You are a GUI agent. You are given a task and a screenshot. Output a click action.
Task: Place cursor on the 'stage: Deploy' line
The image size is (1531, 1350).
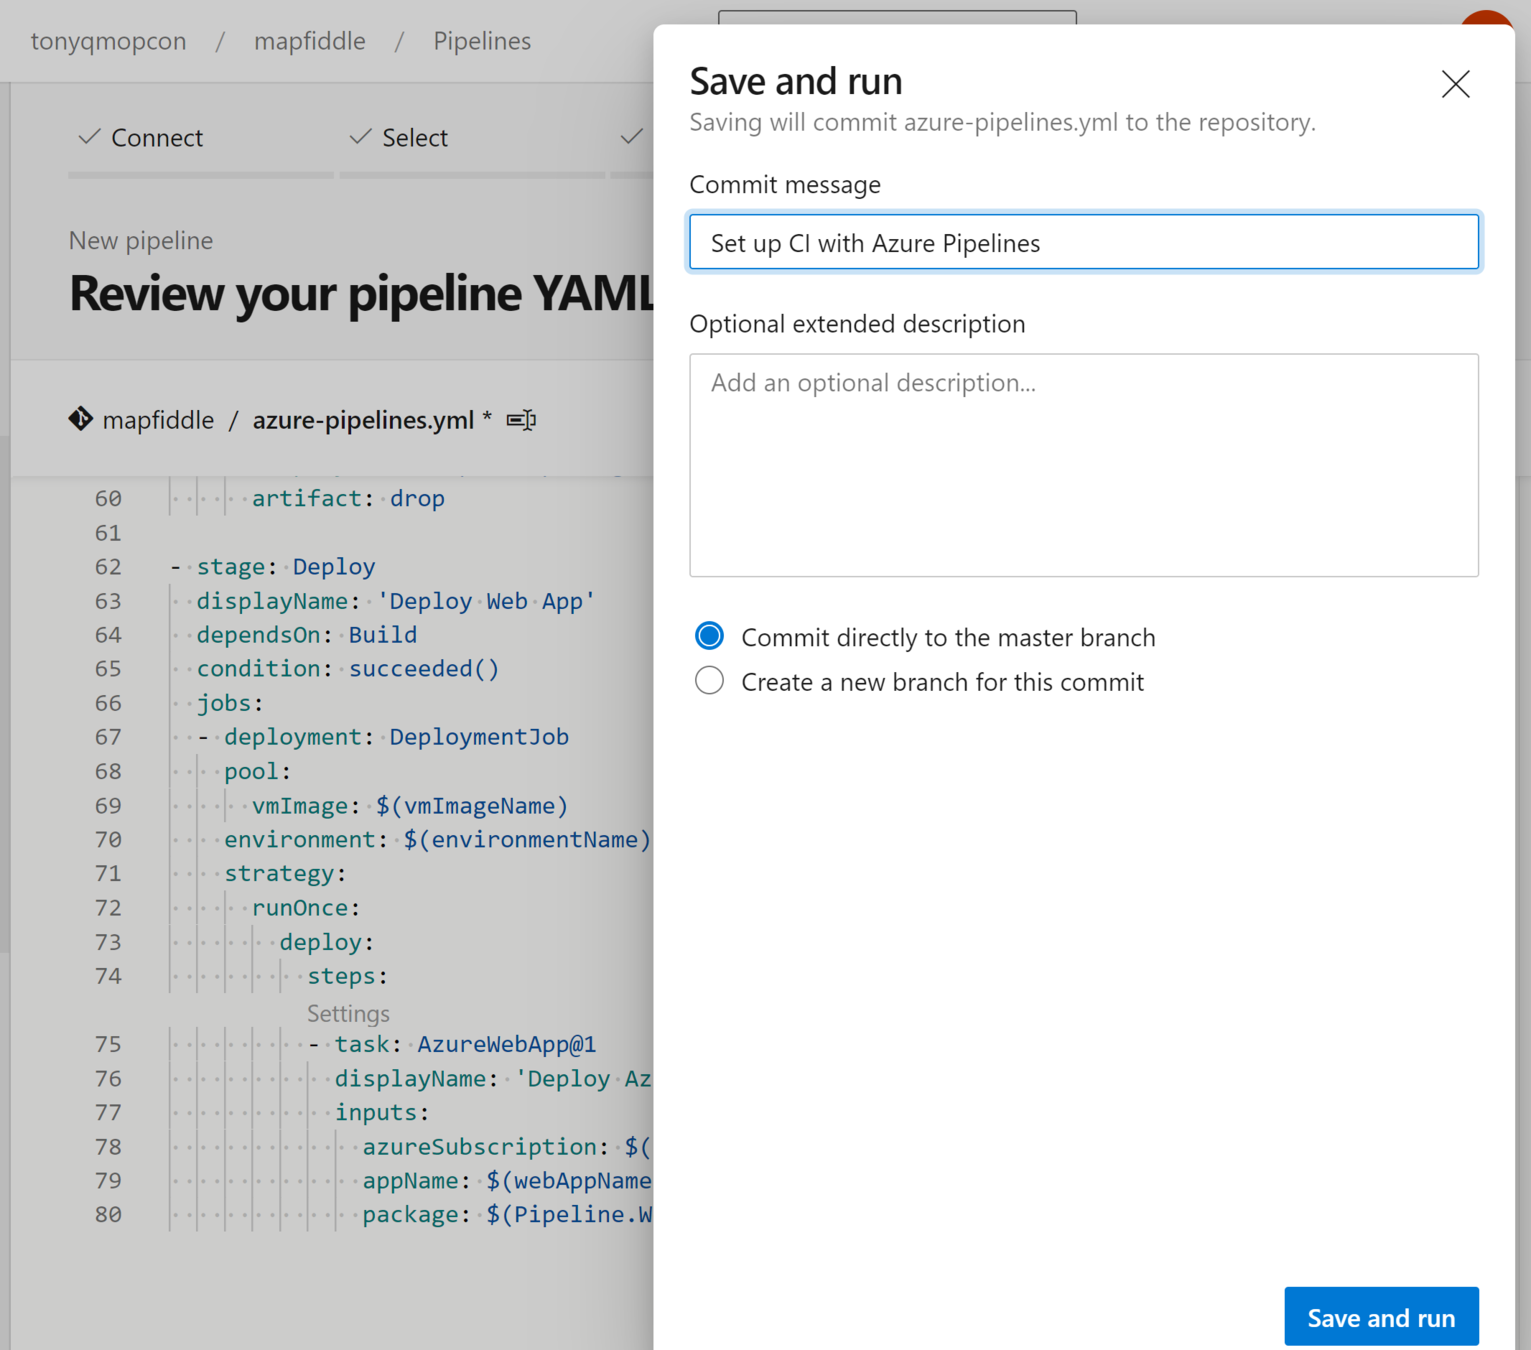(286, 567)
